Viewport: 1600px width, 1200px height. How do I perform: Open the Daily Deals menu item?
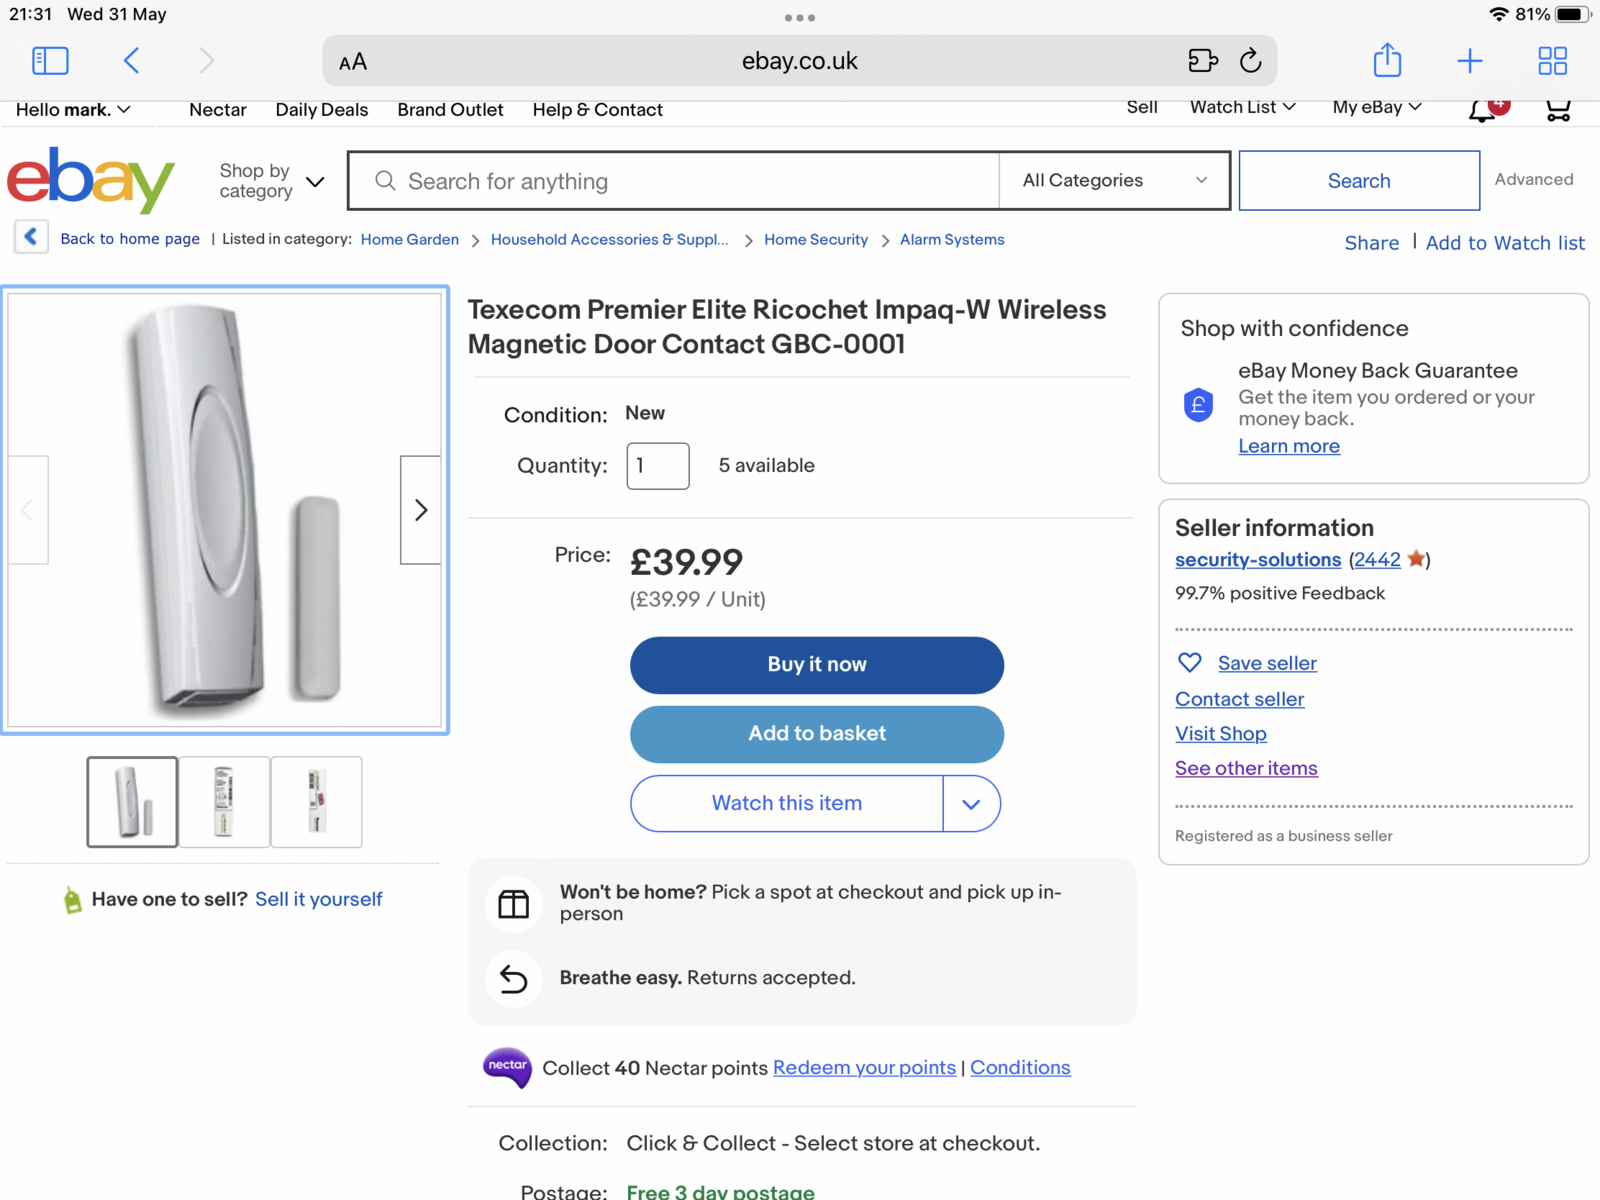click(x=321, y=110)
